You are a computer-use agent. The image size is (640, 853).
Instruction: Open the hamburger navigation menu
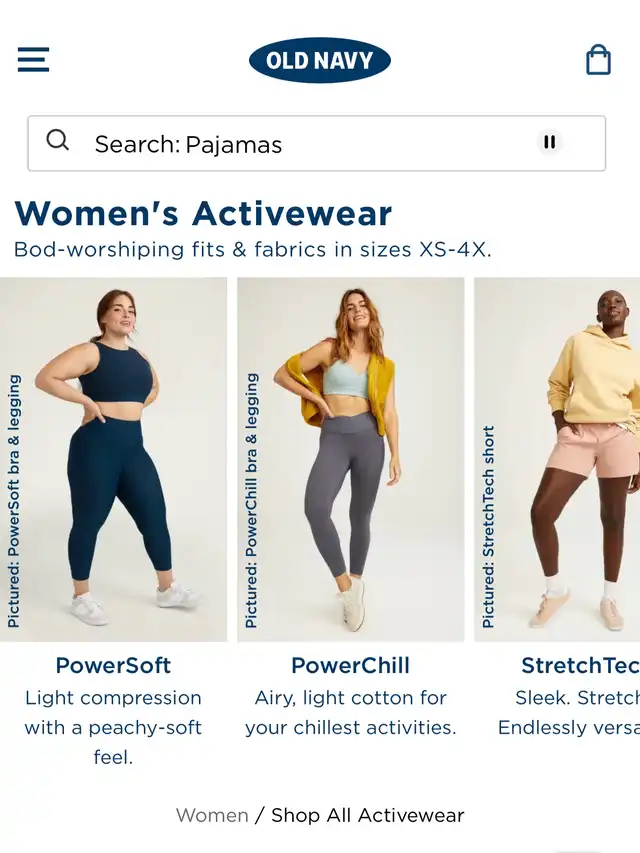(x=33, y=59)
